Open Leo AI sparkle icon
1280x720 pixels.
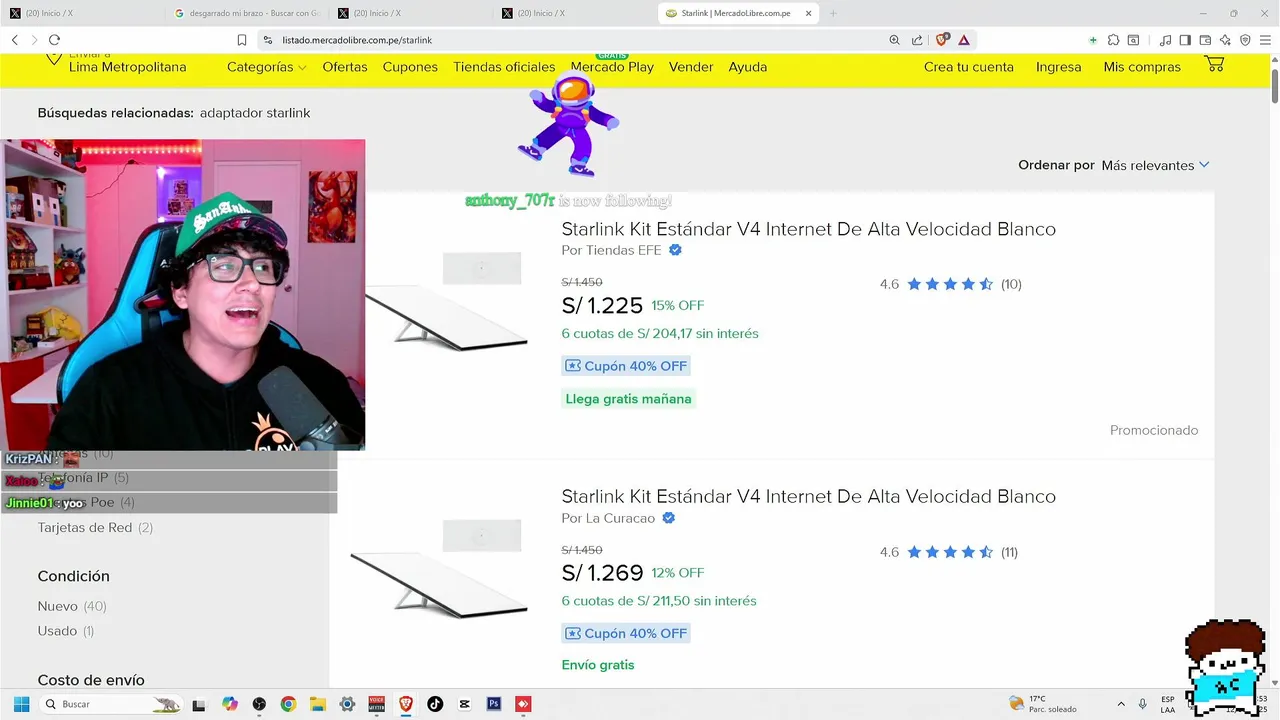(x=1225, y=40)
